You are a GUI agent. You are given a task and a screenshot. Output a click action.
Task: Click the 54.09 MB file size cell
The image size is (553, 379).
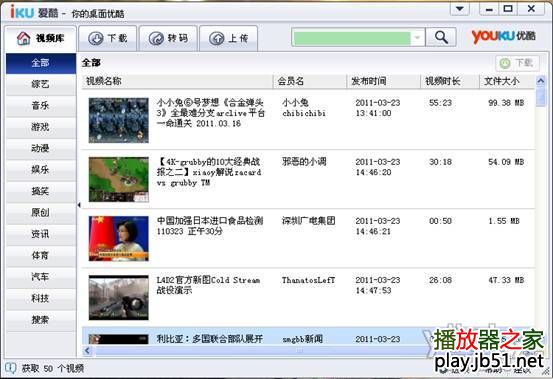click(x=506, y=162)
